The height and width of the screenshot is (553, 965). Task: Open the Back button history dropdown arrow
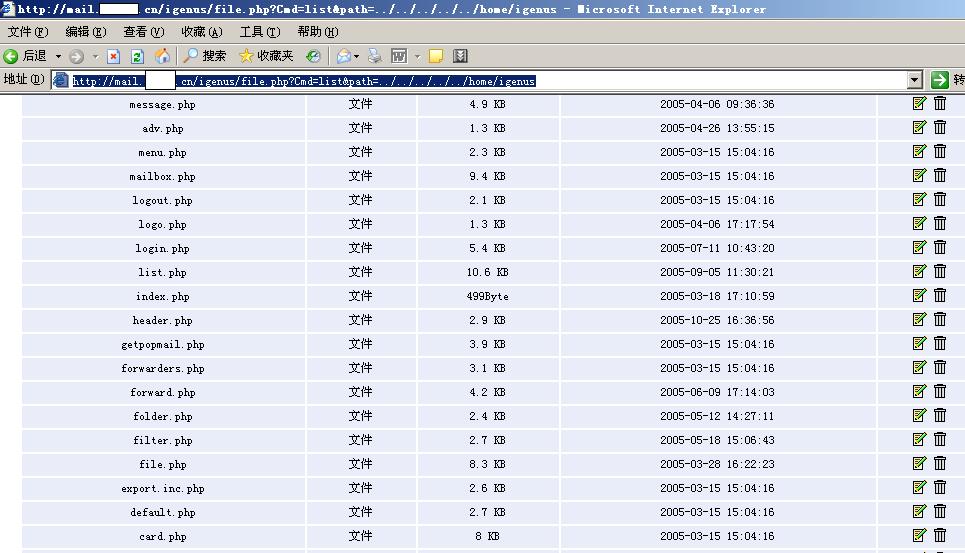[x=58, y=57]
